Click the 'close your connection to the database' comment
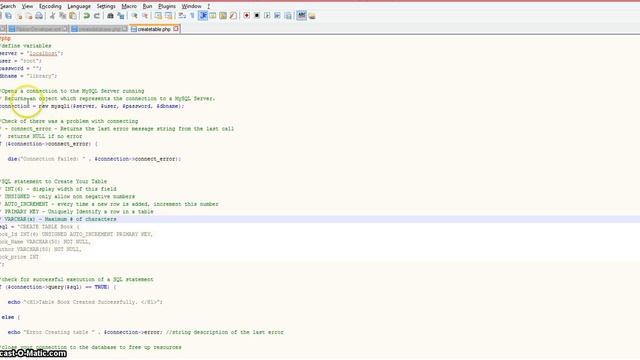This screenshot has width=640, height=360. tap(91, 347)
